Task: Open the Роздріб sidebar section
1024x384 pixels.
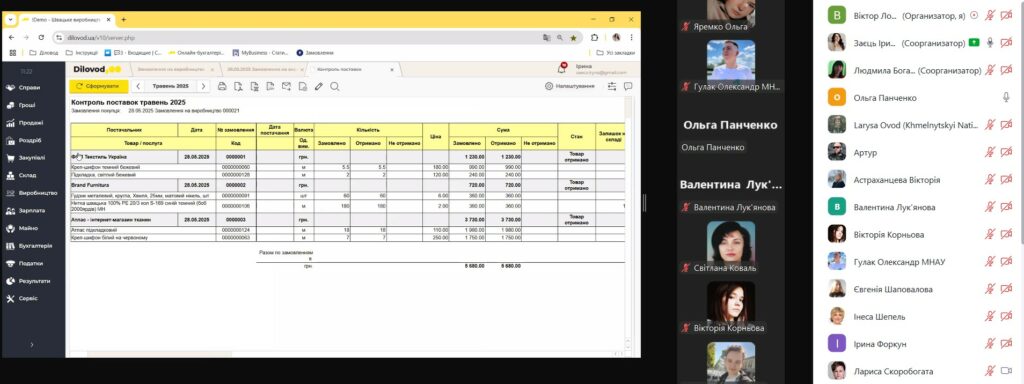Action: tap(24, 140)
